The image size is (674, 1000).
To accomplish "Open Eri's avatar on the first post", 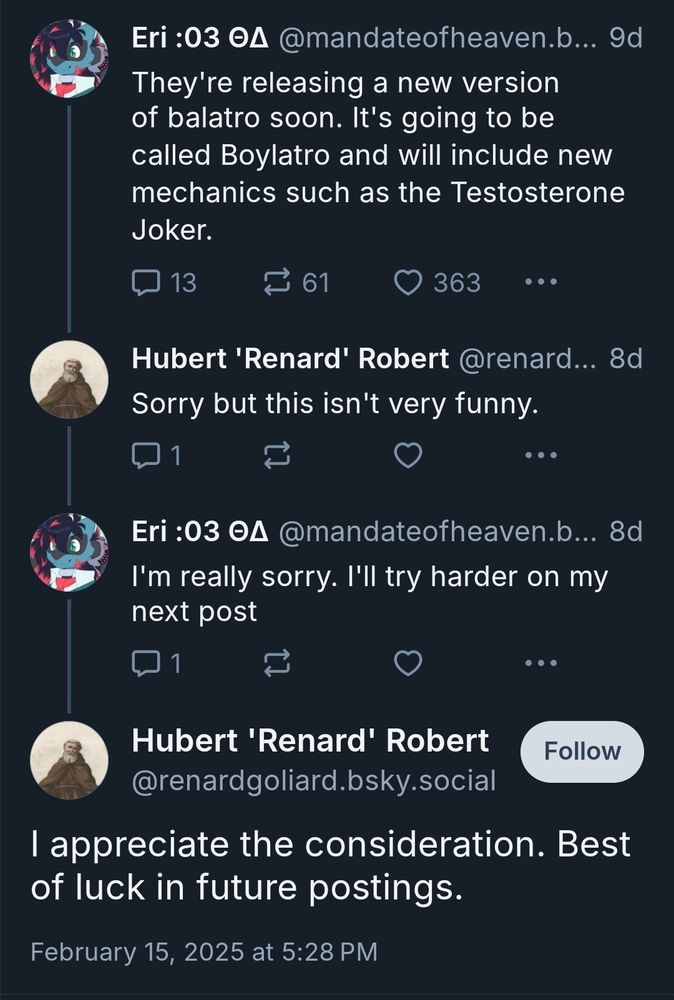I will (69, 58).
